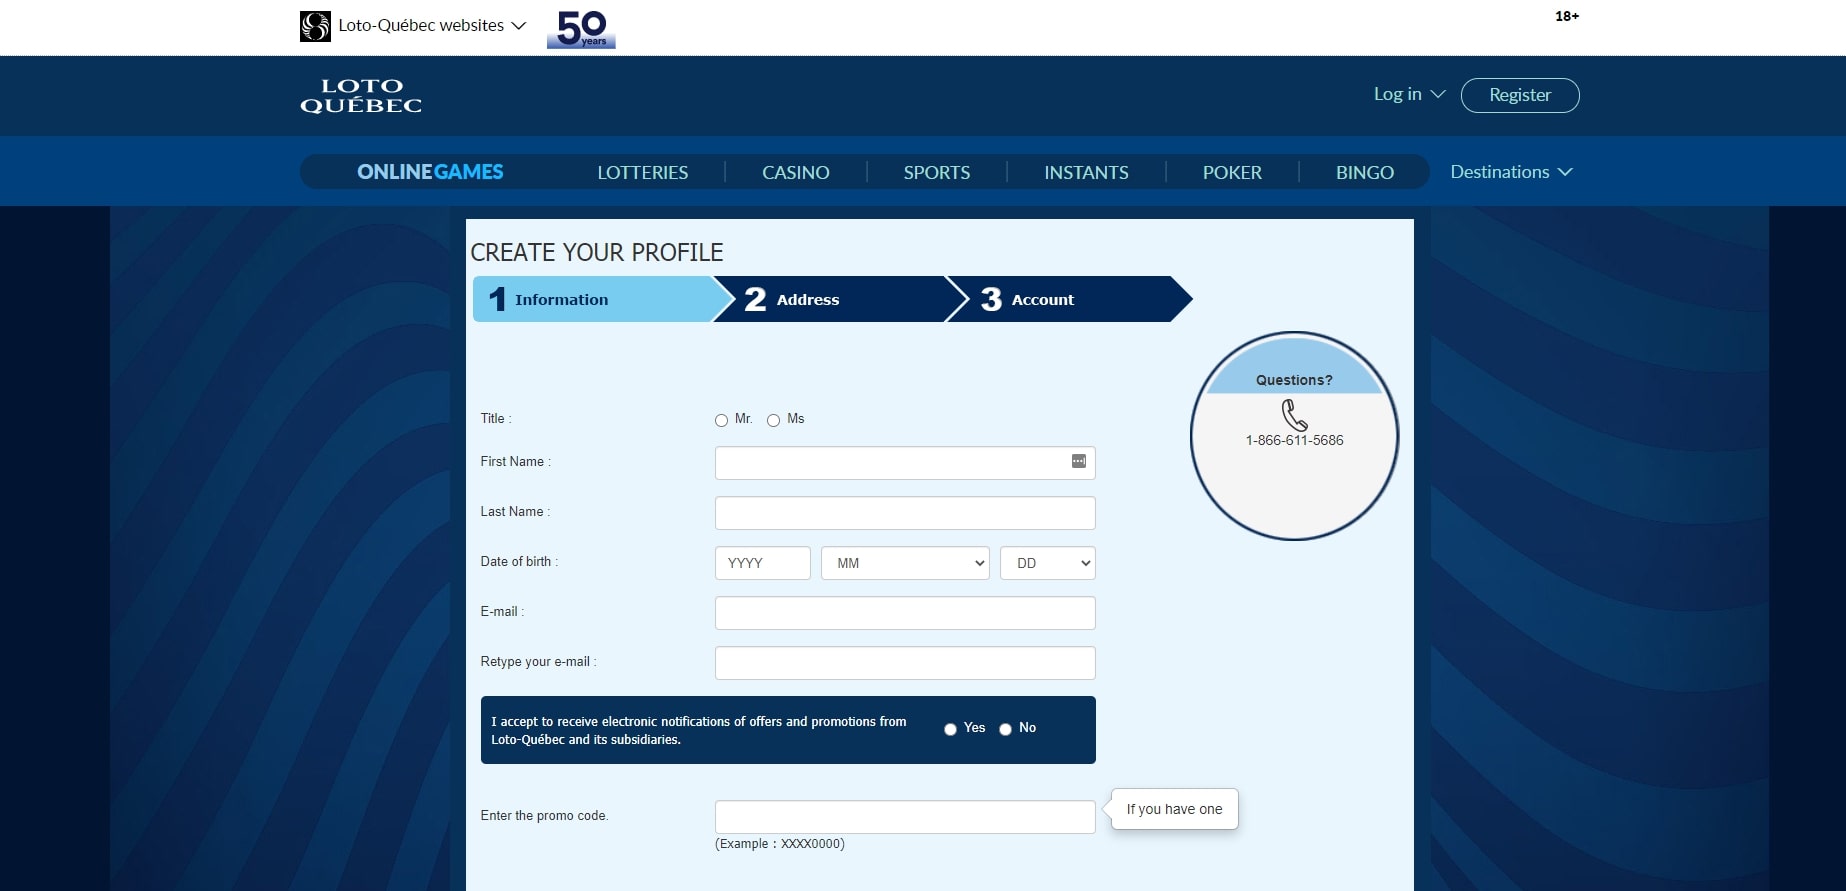Click the autofill icon in First Name field
Image resolution: width=1846 pixels, height=891 pixels.
tap(1079, 461)
